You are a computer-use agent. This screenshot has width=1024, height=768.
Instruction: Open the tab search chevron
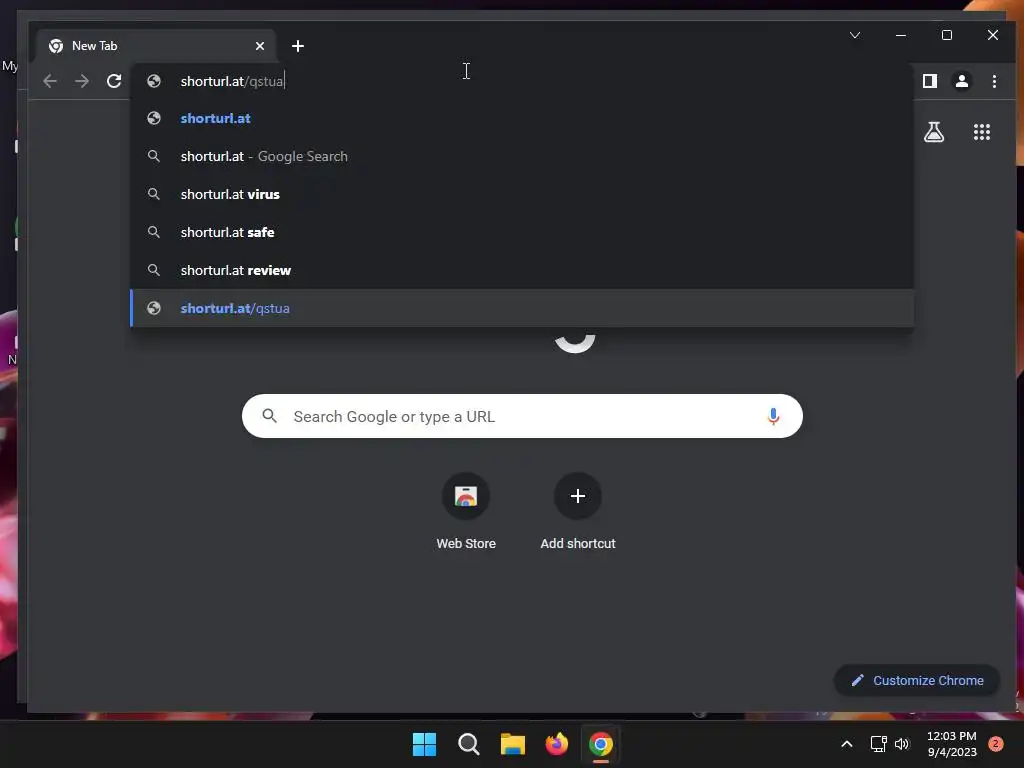tap(855, 35)
